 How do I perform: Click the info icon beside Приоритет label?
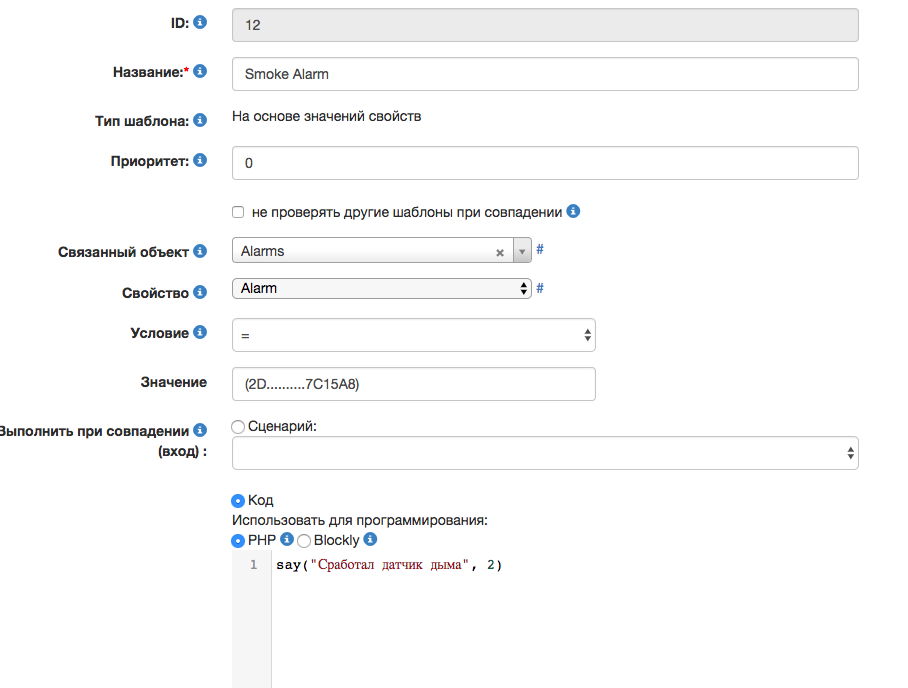tap(200, 160)
